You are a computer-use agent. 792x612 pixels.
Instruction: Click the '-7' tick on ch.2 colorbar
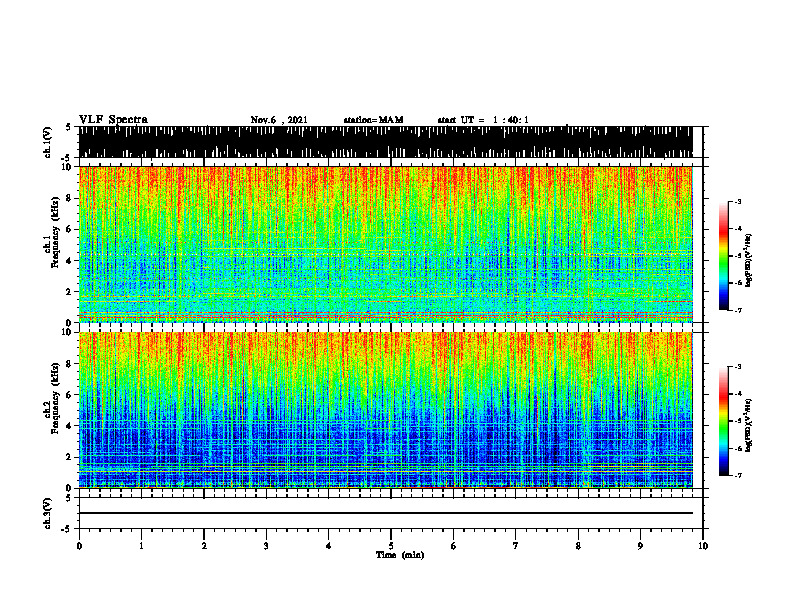tap(738, 475)
